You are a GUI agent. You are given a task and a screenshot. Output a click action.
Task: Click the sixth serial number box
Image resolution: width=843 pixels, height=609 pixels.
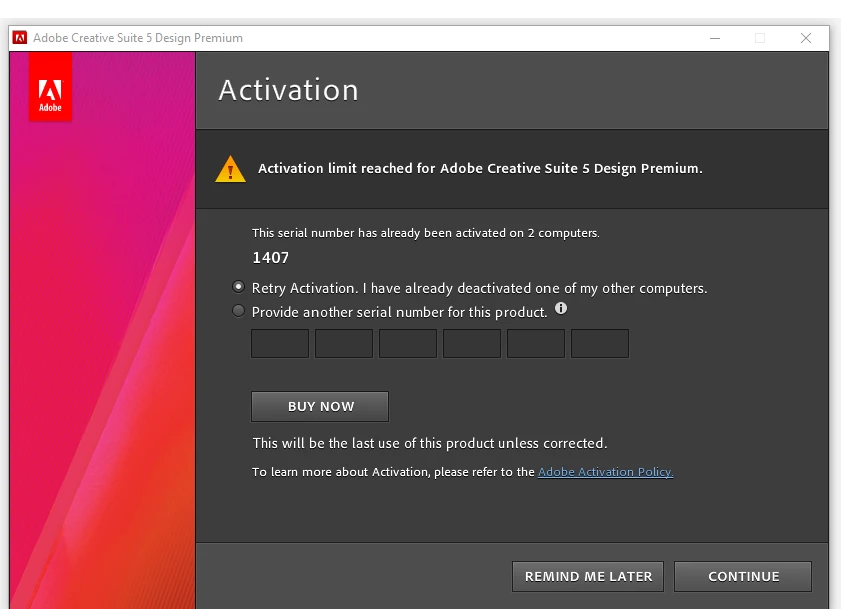tap(600, 343)
